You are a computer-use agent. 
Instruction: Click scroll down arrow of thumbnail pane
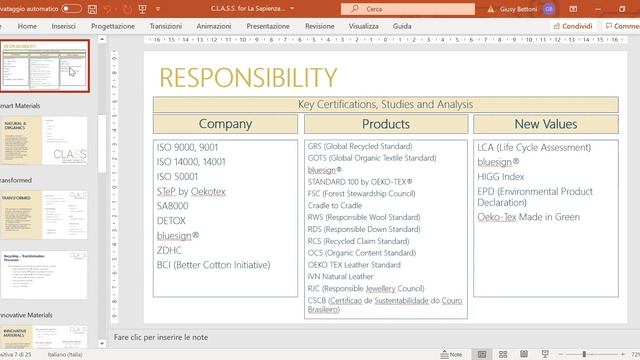click(102, 344)
